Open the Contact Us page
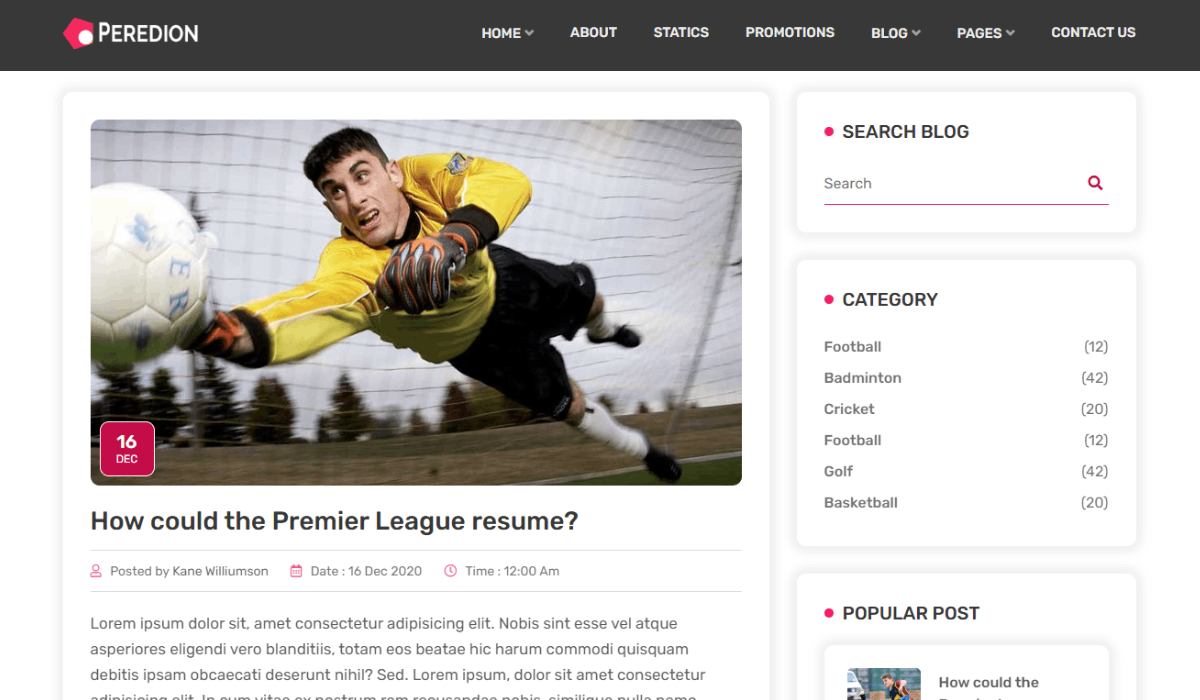This screenshot has width=1200, height=700. (x=1093, y=32)
